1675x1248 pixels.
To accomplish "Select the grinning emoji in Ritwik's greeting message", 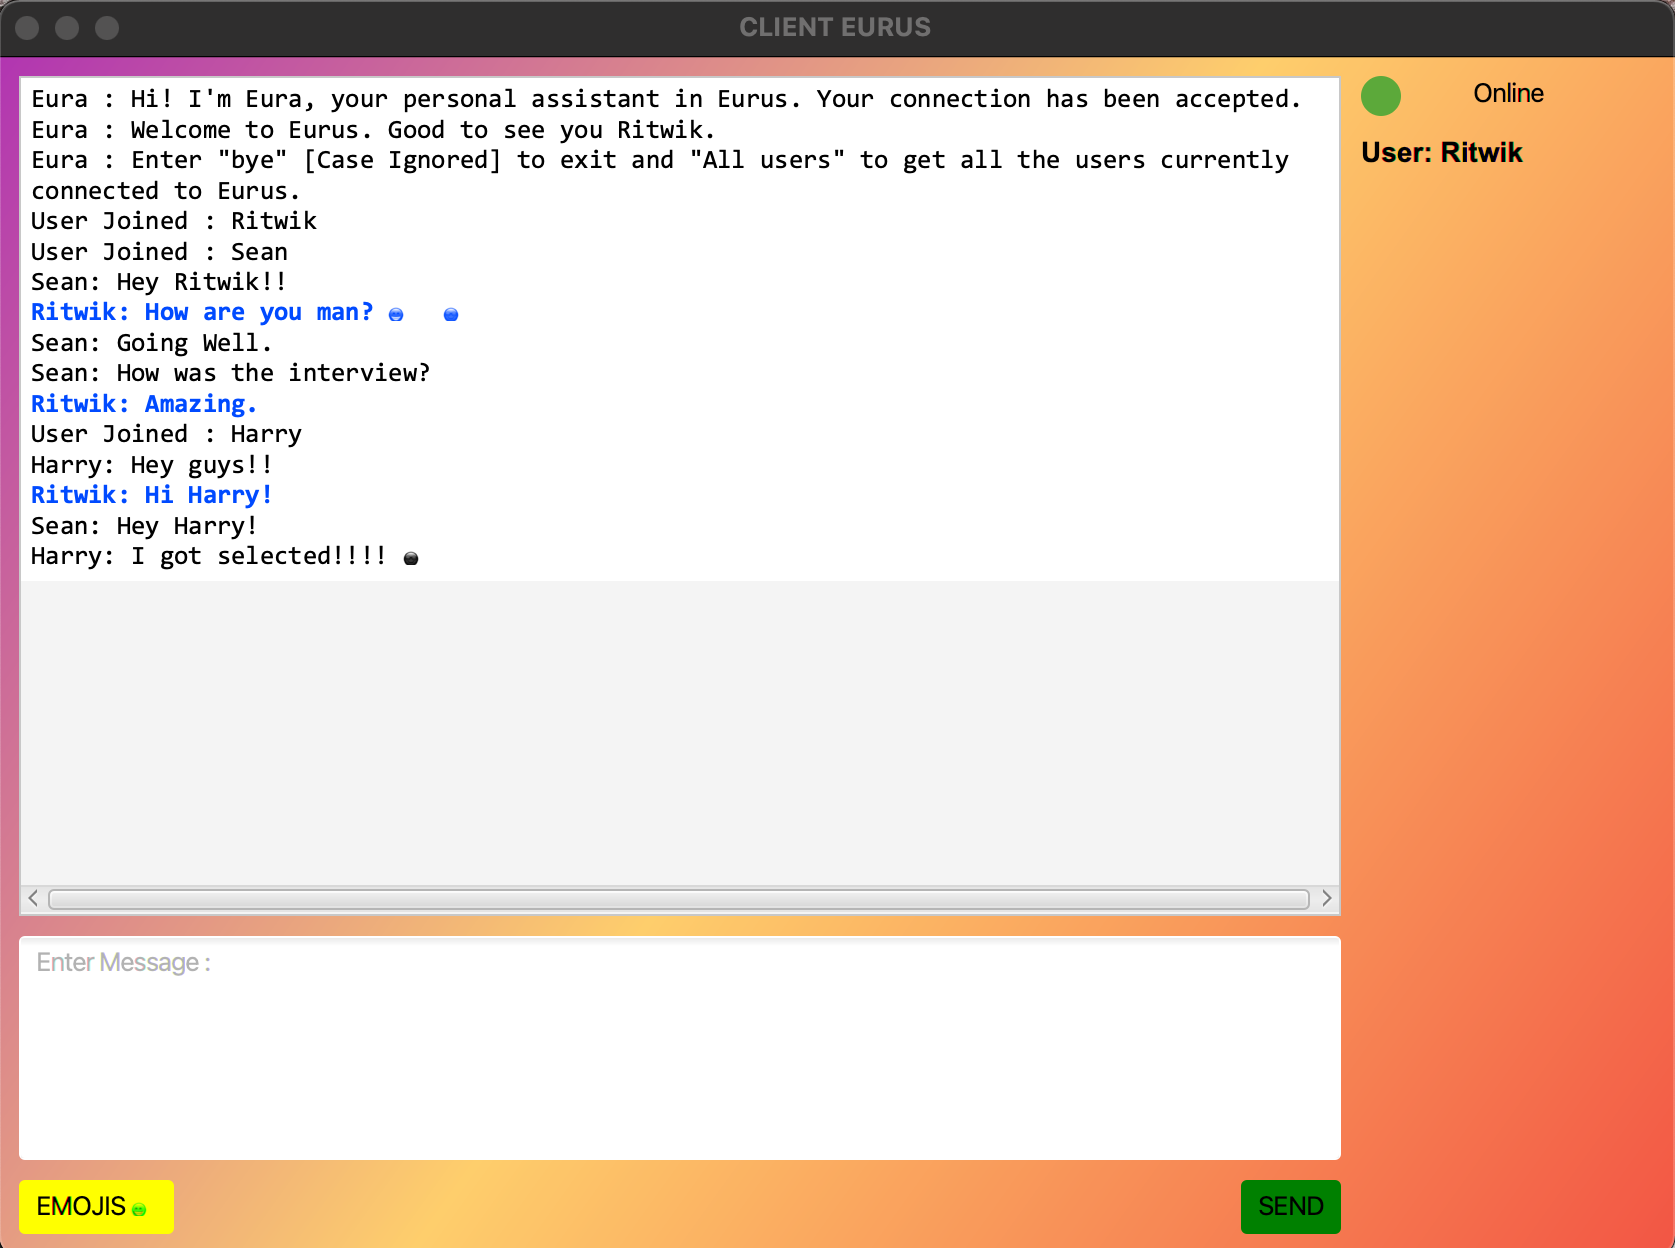I will click(x=397, y=313).
